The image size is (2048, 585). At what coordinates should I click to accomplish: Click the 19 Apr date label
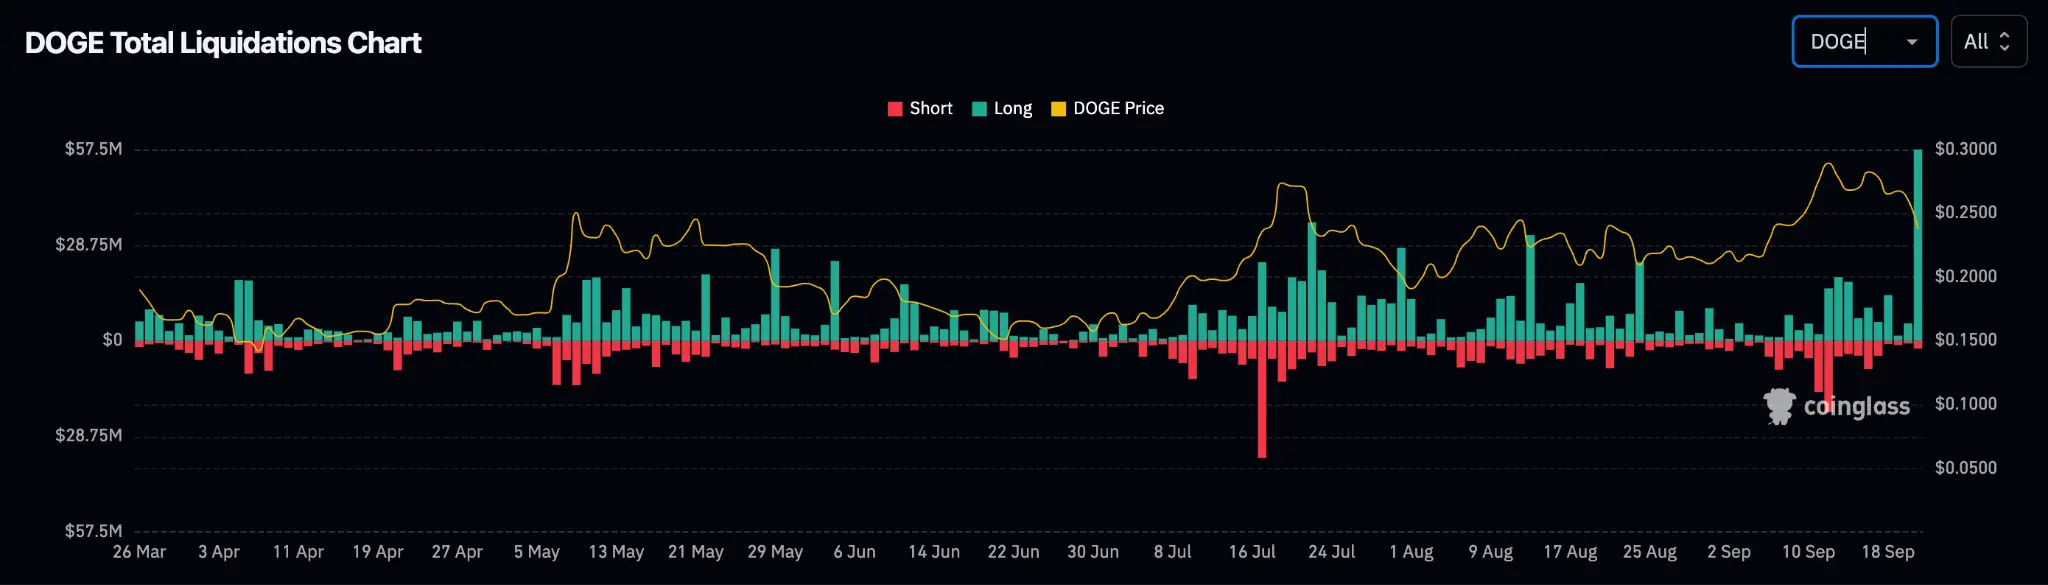378,552
